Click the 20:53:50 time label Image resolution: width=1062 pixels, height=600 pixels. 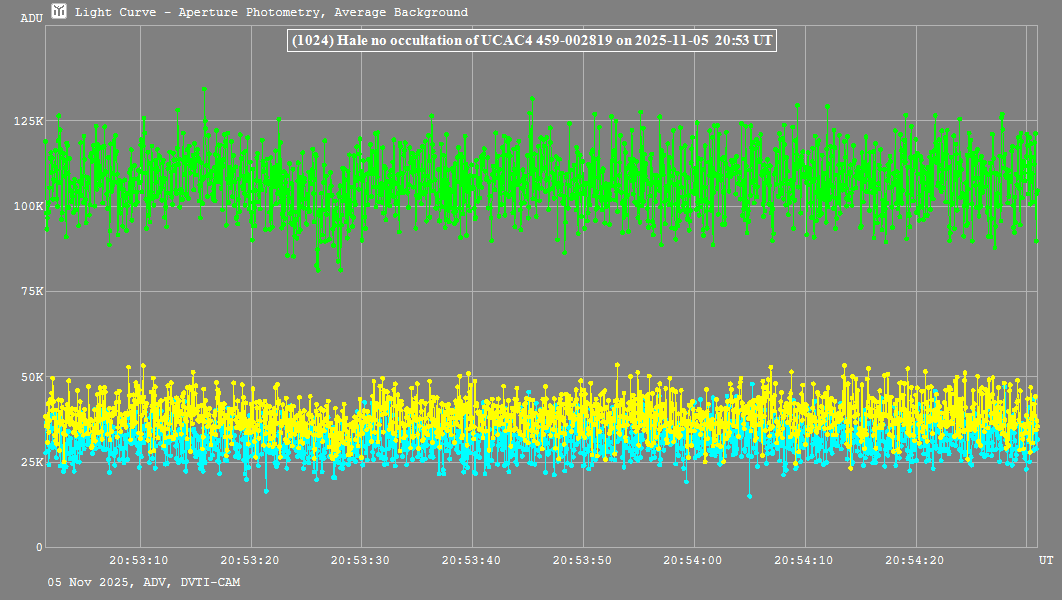point(583,561)
